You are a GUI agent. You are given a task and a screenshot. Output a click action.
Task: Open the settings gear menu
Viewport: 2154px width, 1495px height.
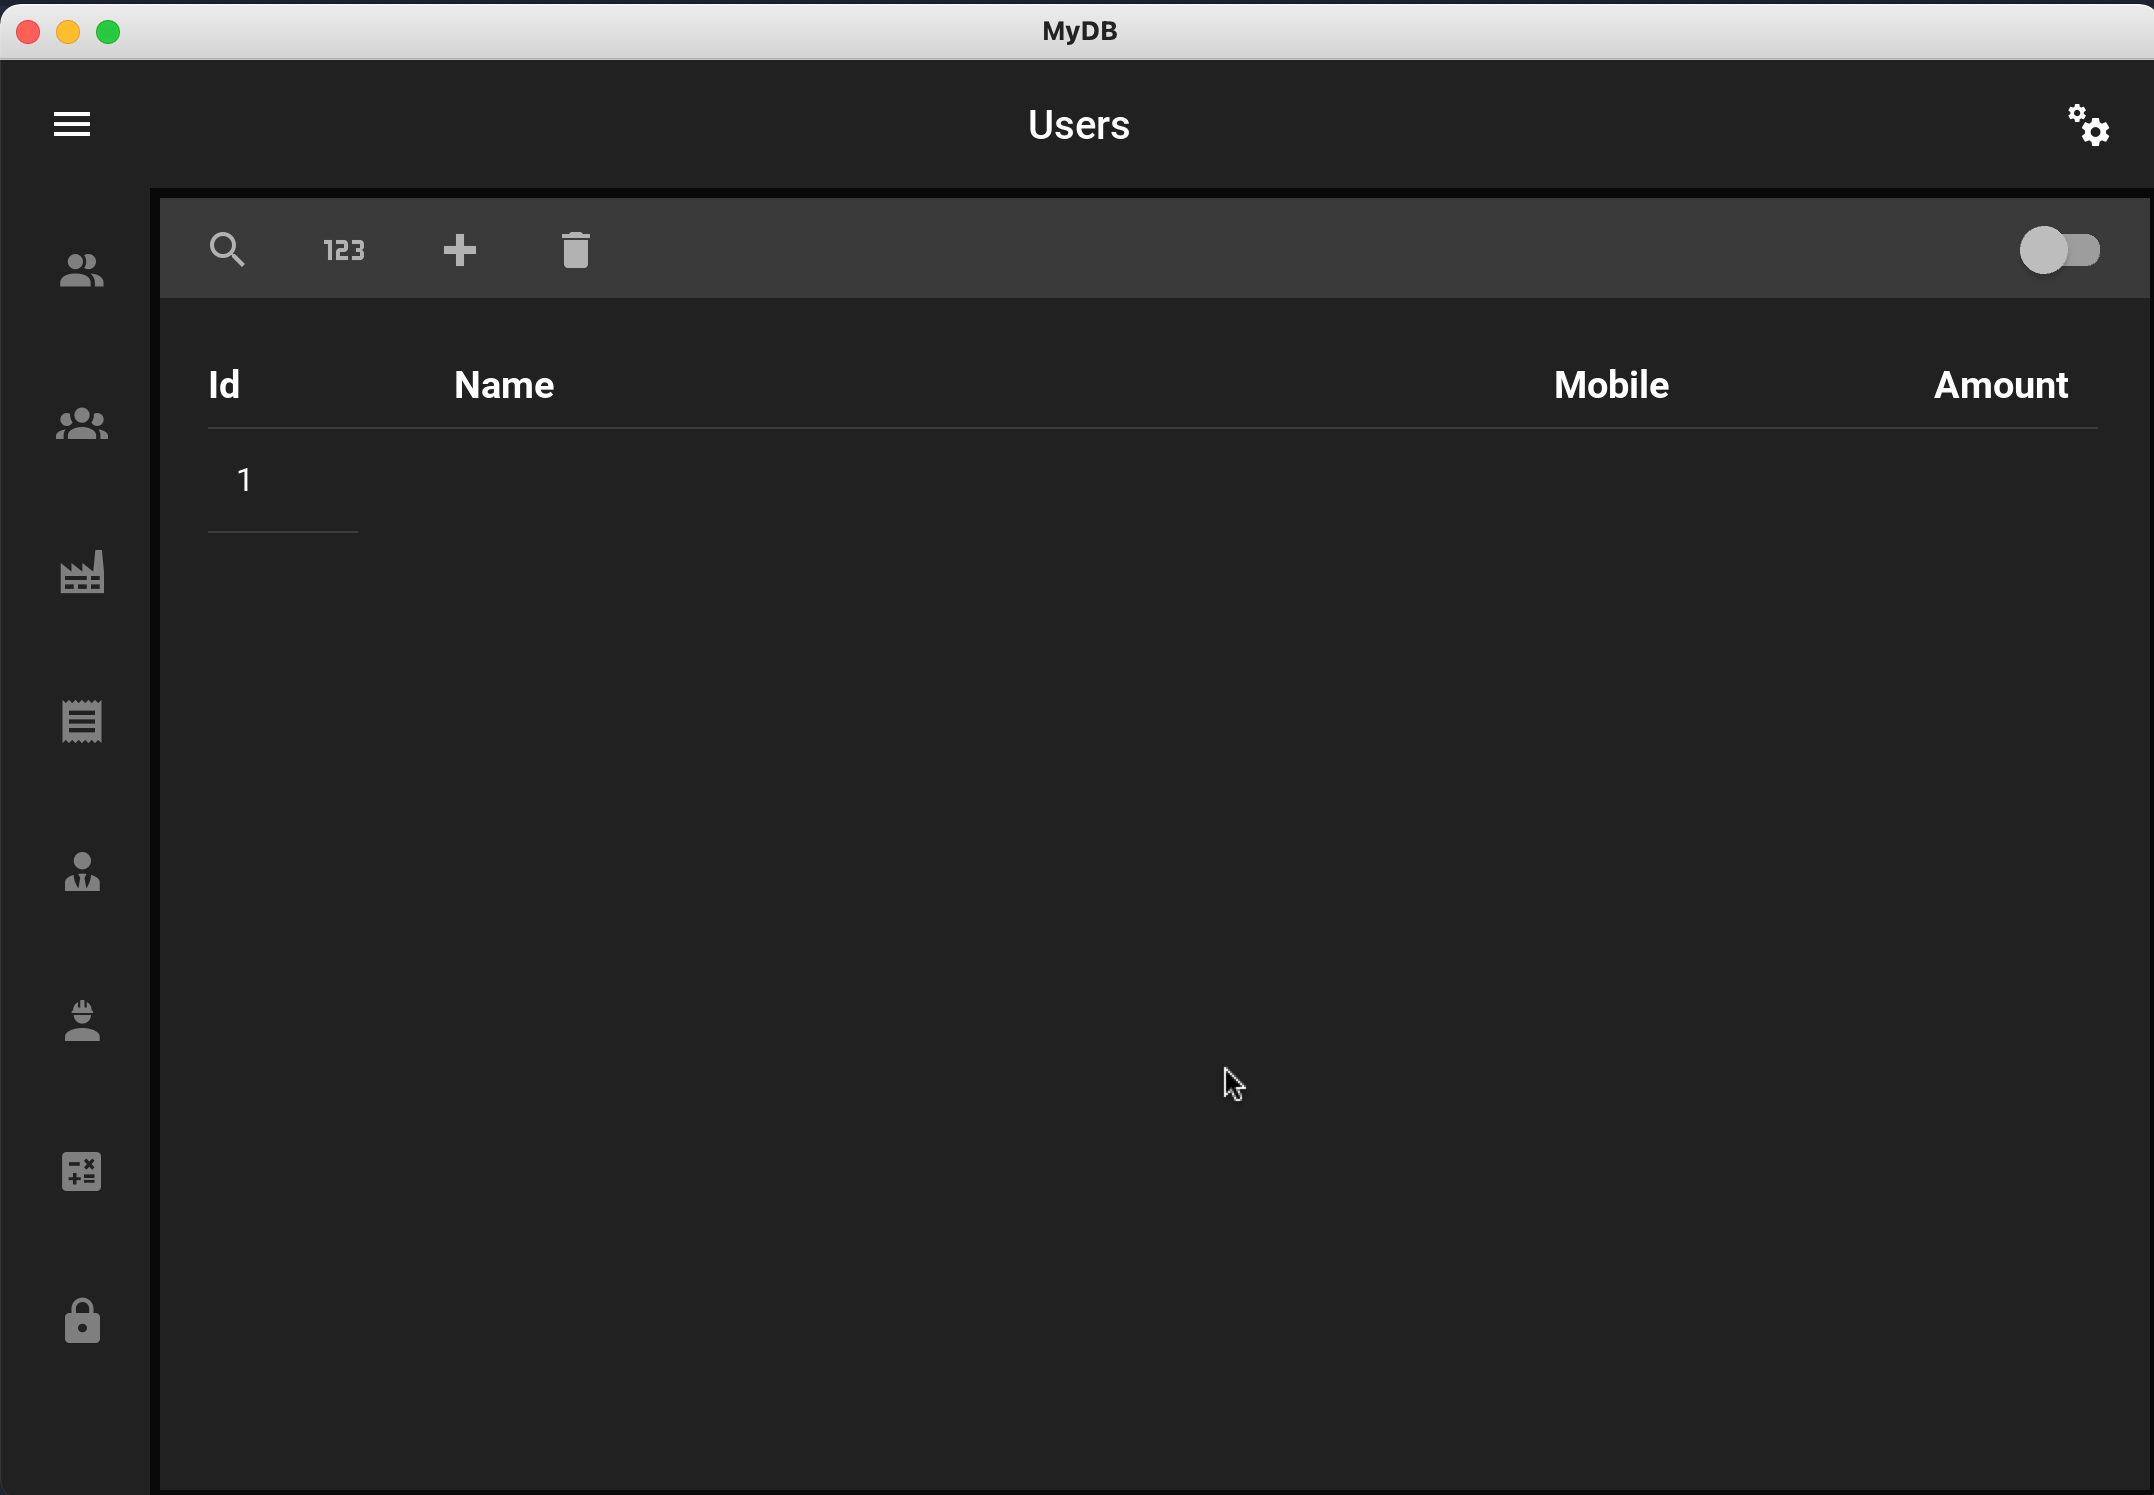click(x=2088, y=124)
